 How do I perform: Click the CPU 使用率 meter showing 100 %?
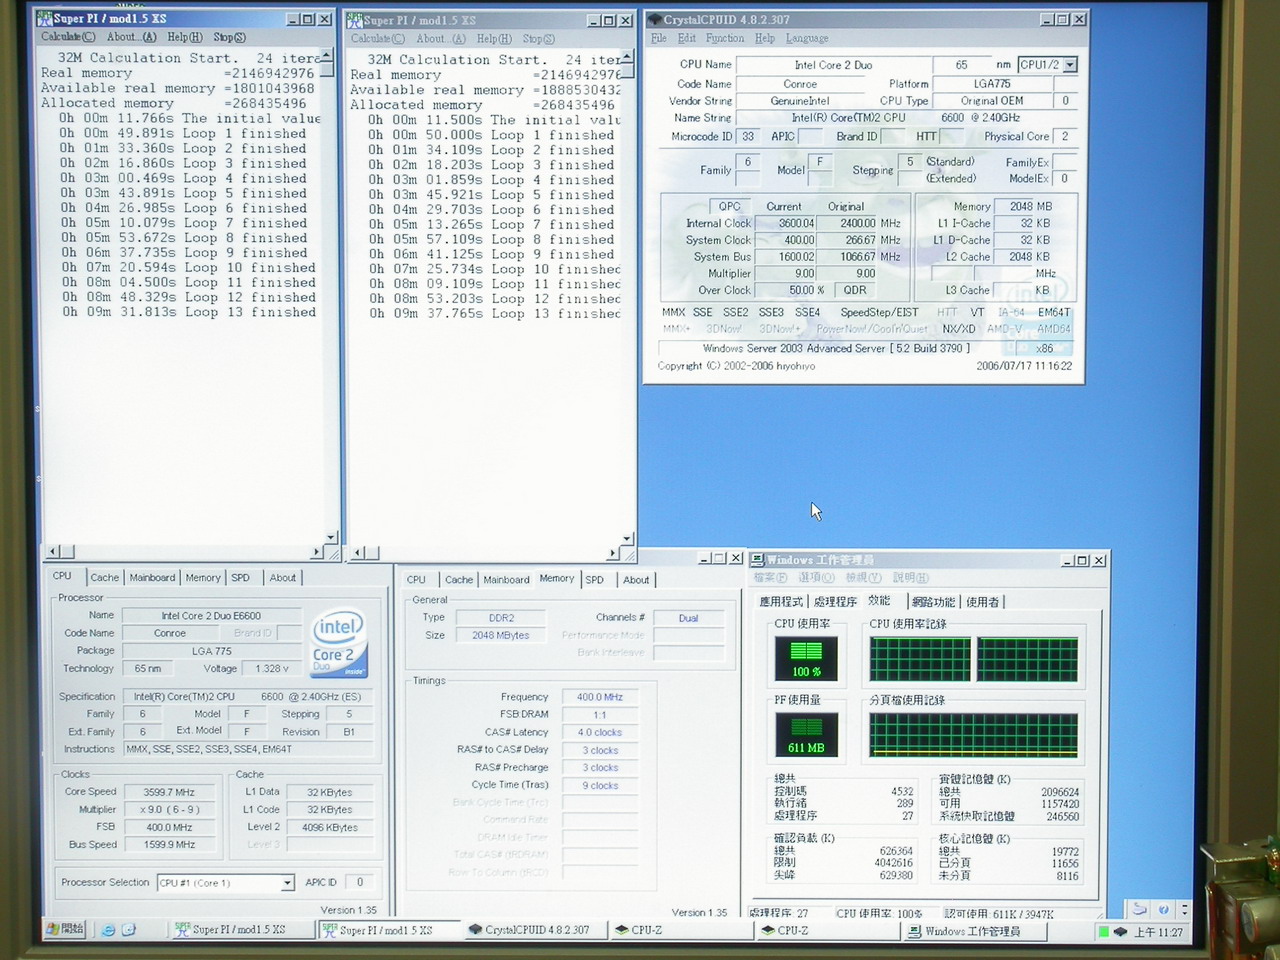[x=806, y=660]
